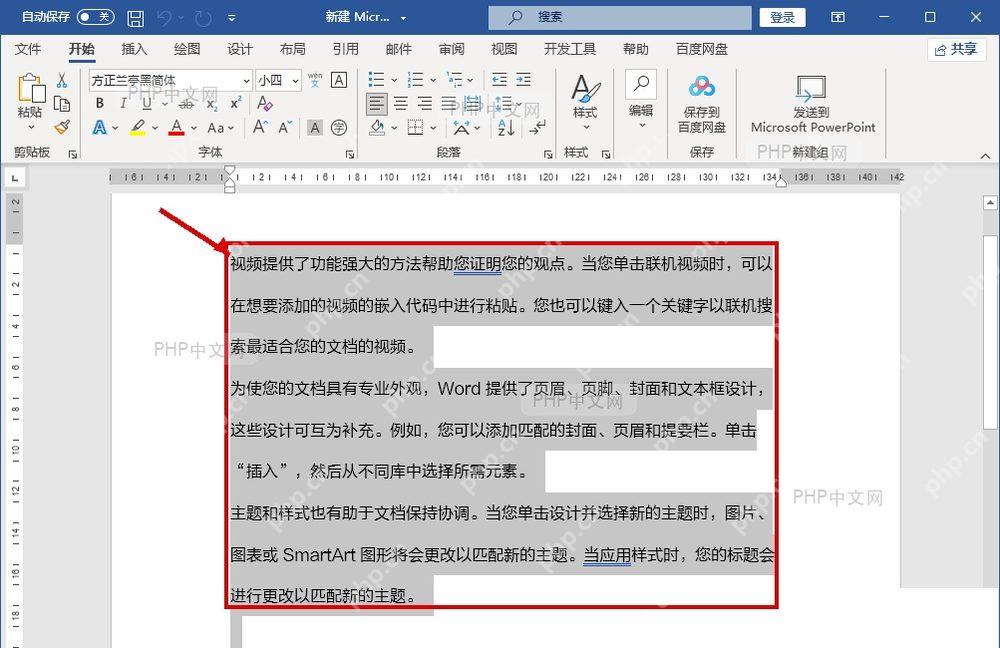The width and height of the screenshot is (1000, 648).
Task: Click the Ribbon Display Options icon
Action: pyautogui.click(x=838, y=17)
